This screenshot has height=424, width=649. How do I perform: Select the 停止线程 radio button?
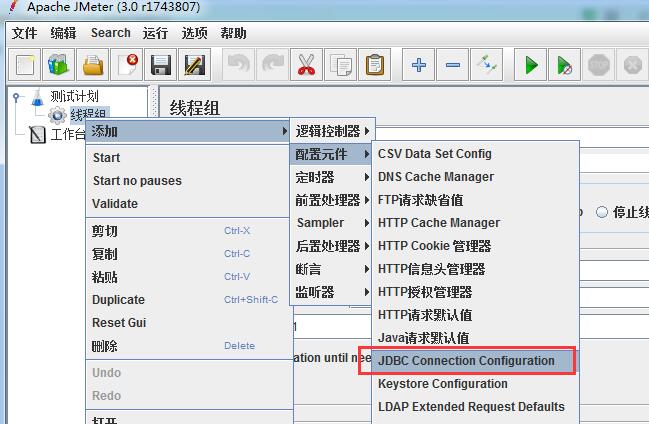602,212
